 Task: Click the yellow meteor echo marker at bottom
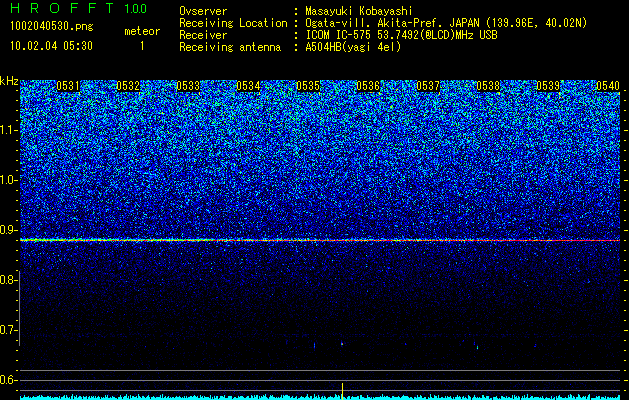342,390
